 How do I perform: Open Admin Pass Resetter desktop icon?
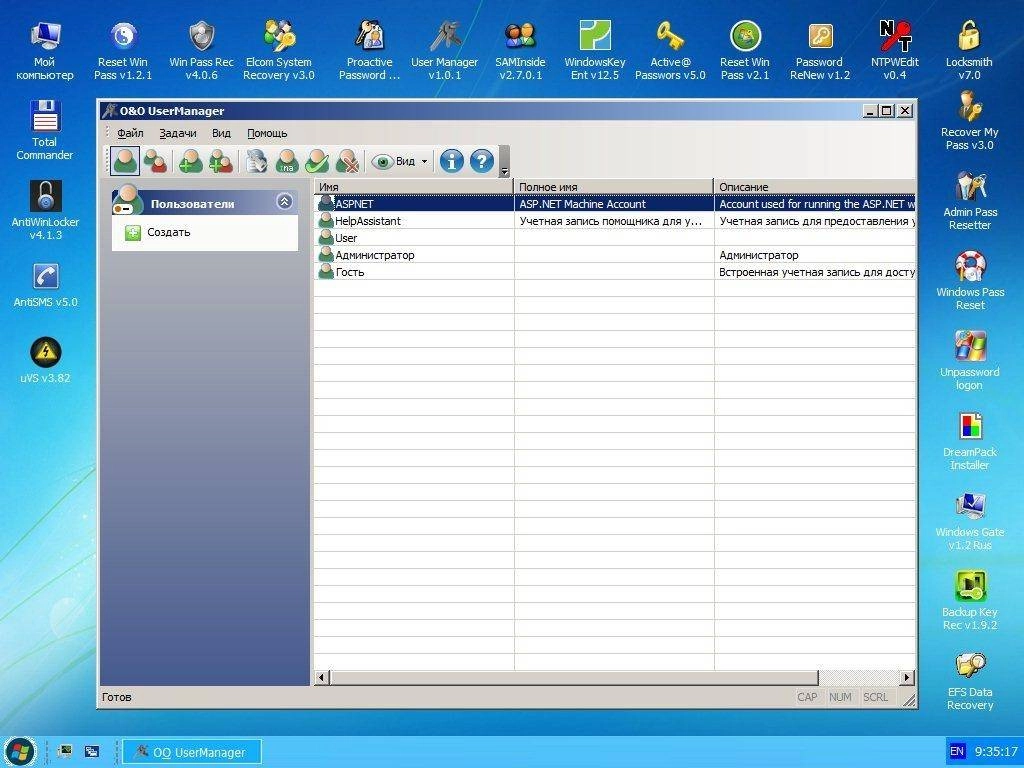pyautogui.click(x=970, y=200)
